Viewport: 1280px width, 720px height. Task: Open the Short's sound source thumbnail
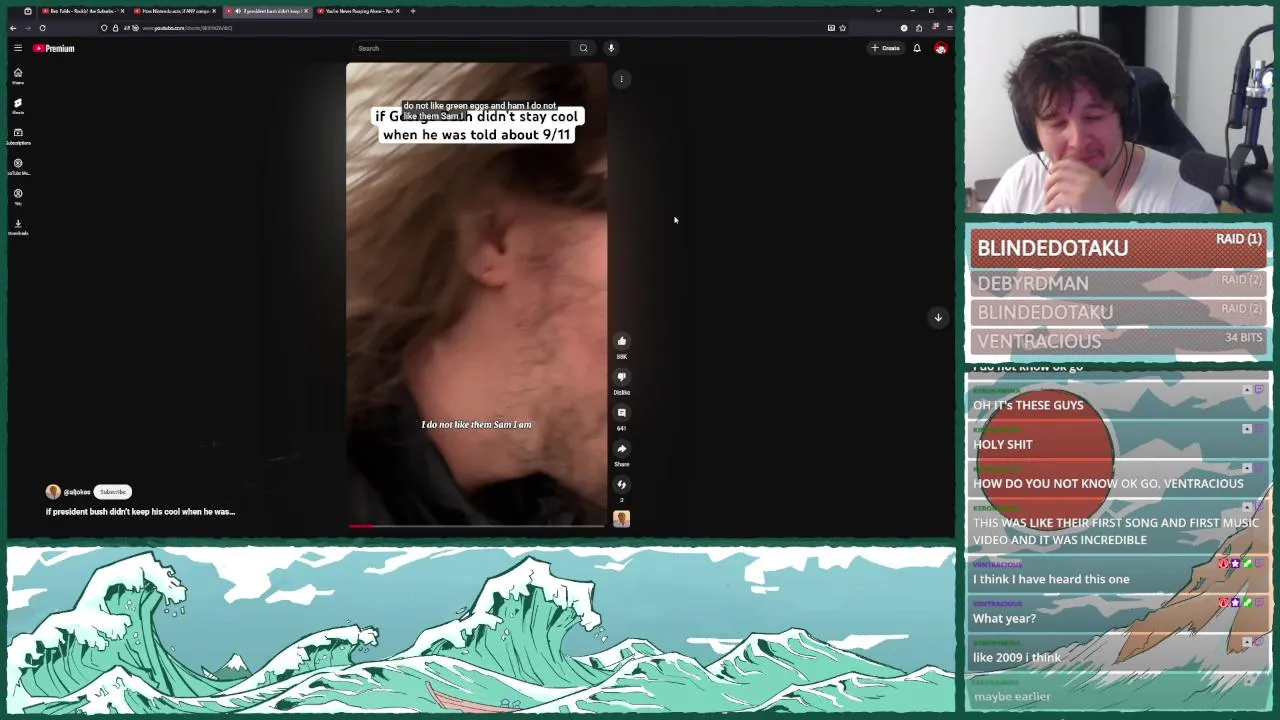pos(621,519)
